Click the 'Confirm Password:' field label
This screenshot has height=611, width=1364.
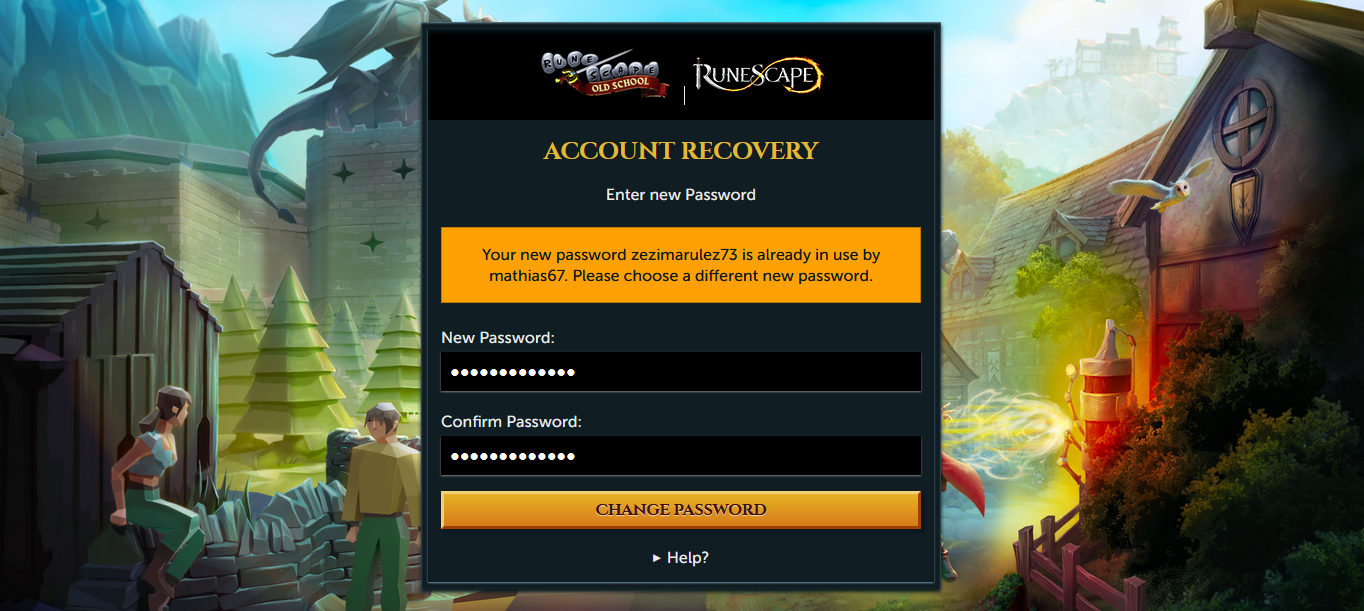point(511,422)
